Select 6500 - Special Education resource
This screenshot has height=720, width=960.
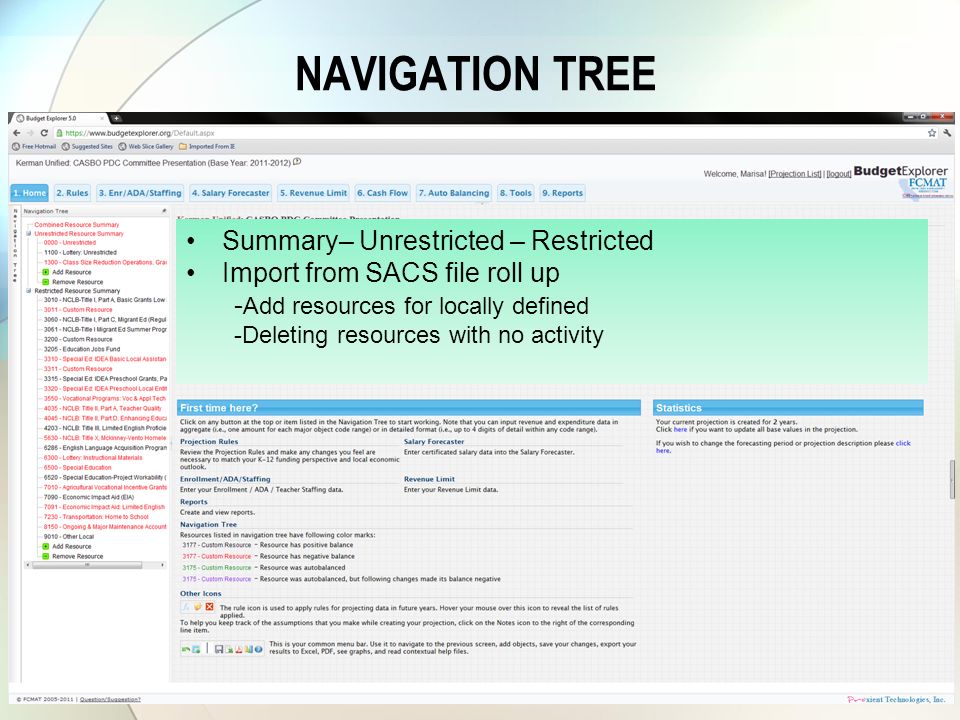pyautogui.click(x=77, y=467)
